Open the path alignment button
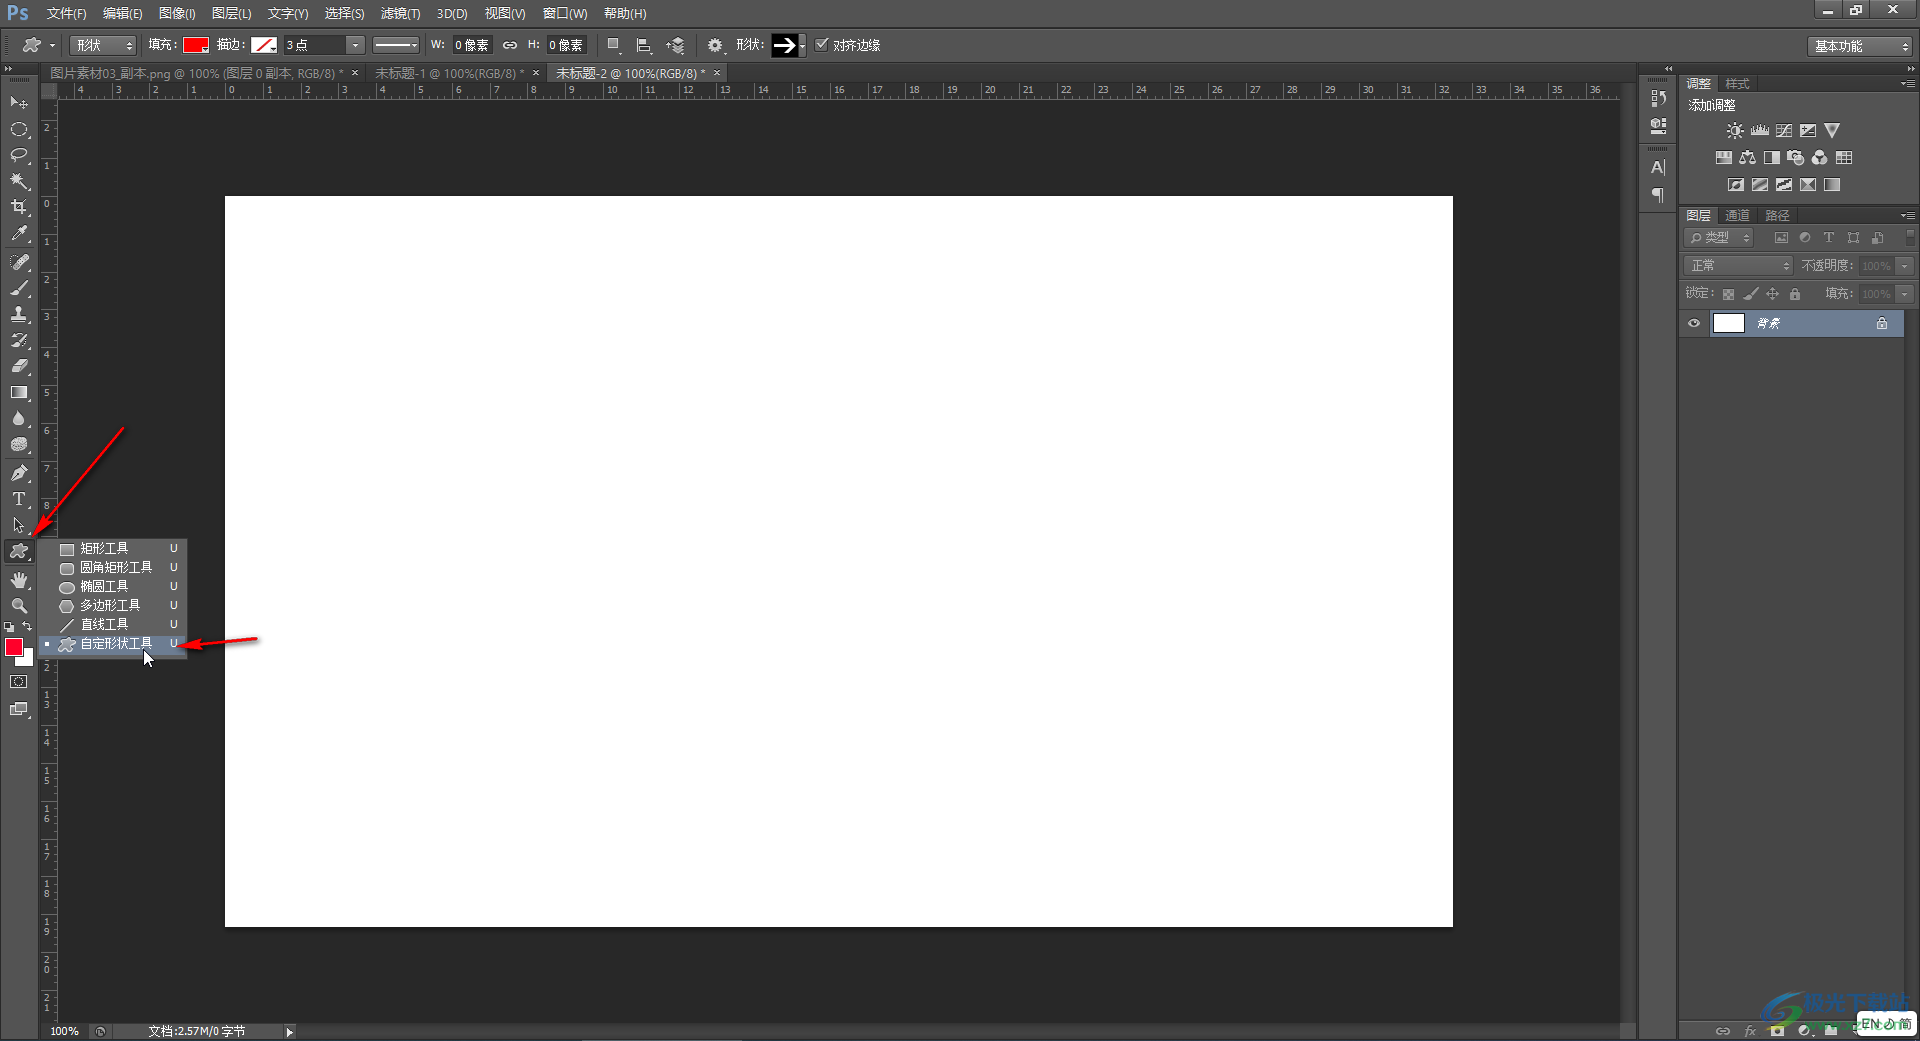 tap(644, 45)
